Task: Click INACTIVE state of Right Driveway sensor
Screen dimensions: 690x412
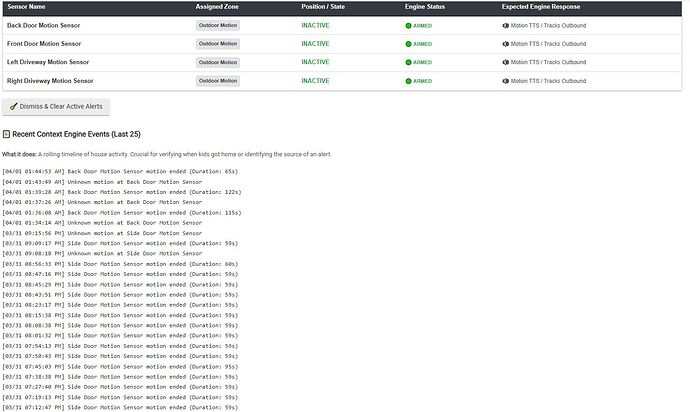Action: (315, 81)
